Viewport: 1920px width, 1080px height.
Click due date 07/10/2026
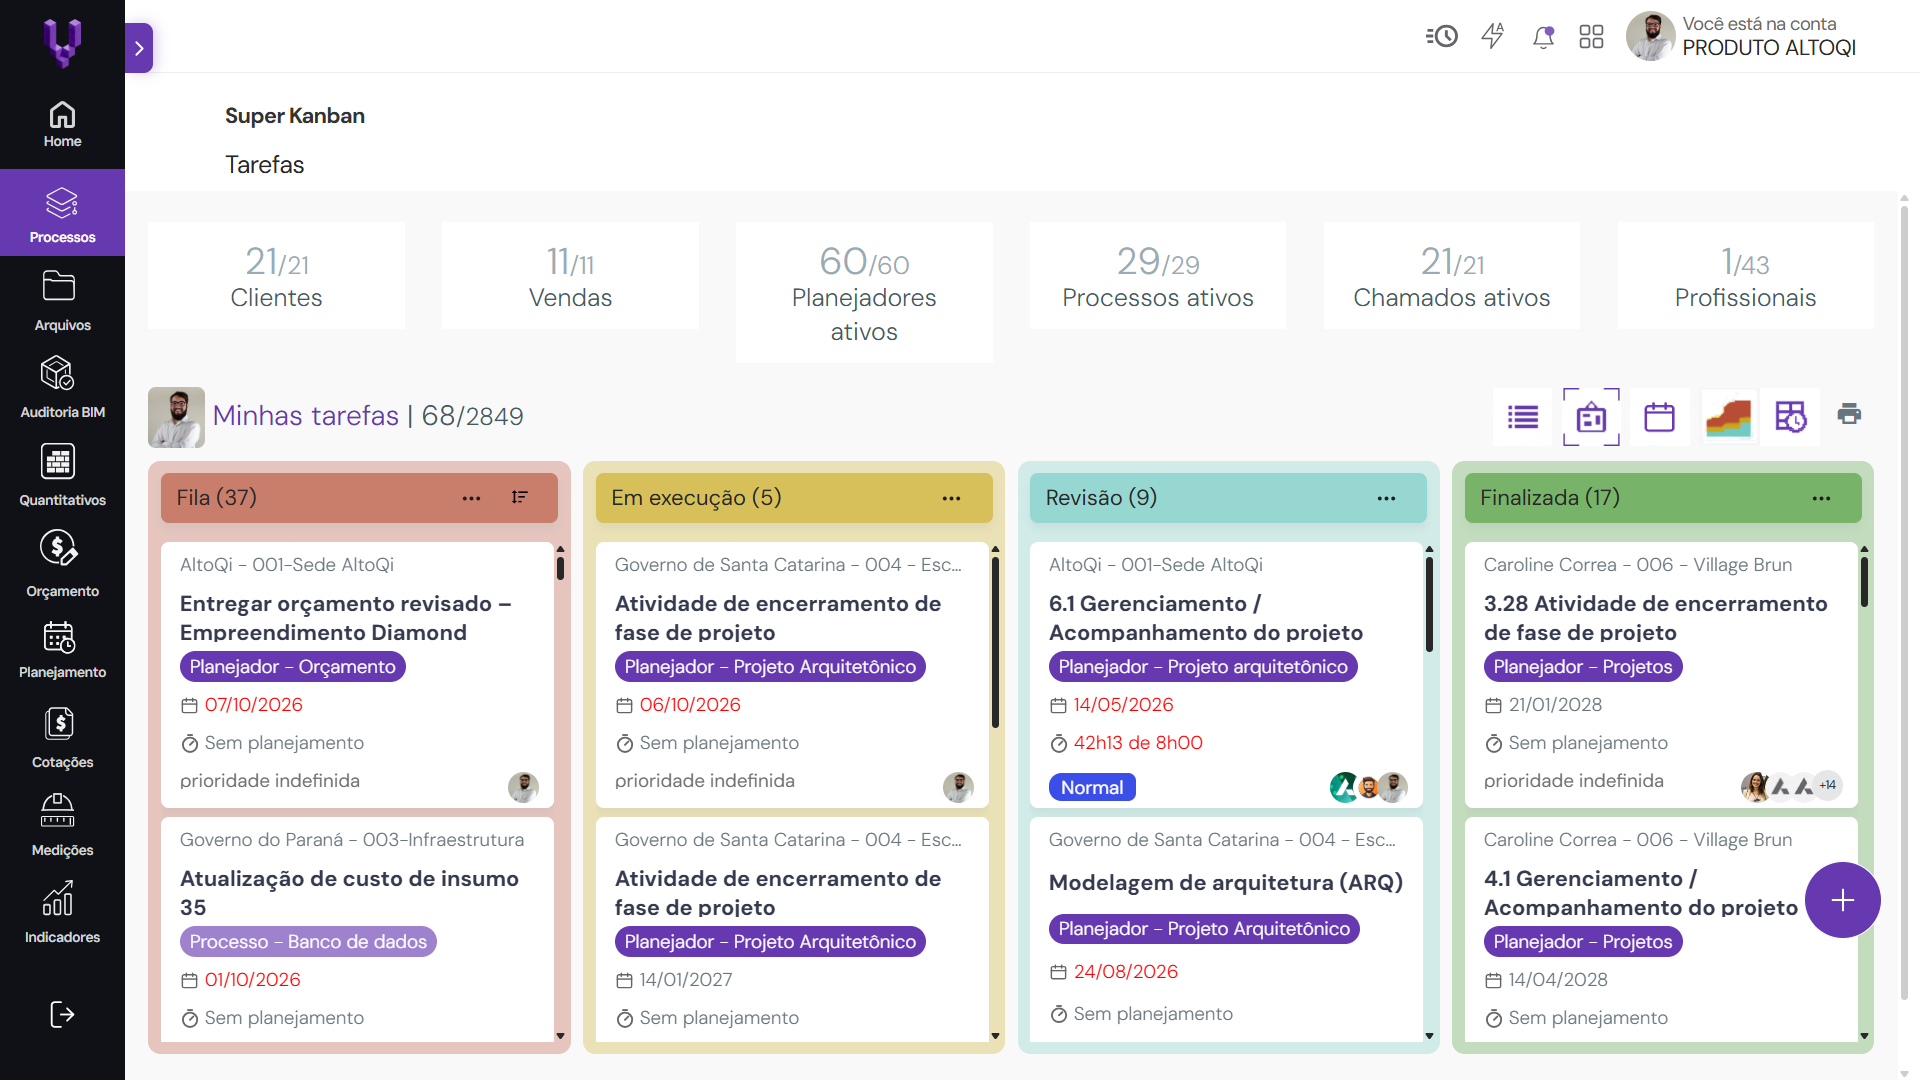(x=253, y=705)
